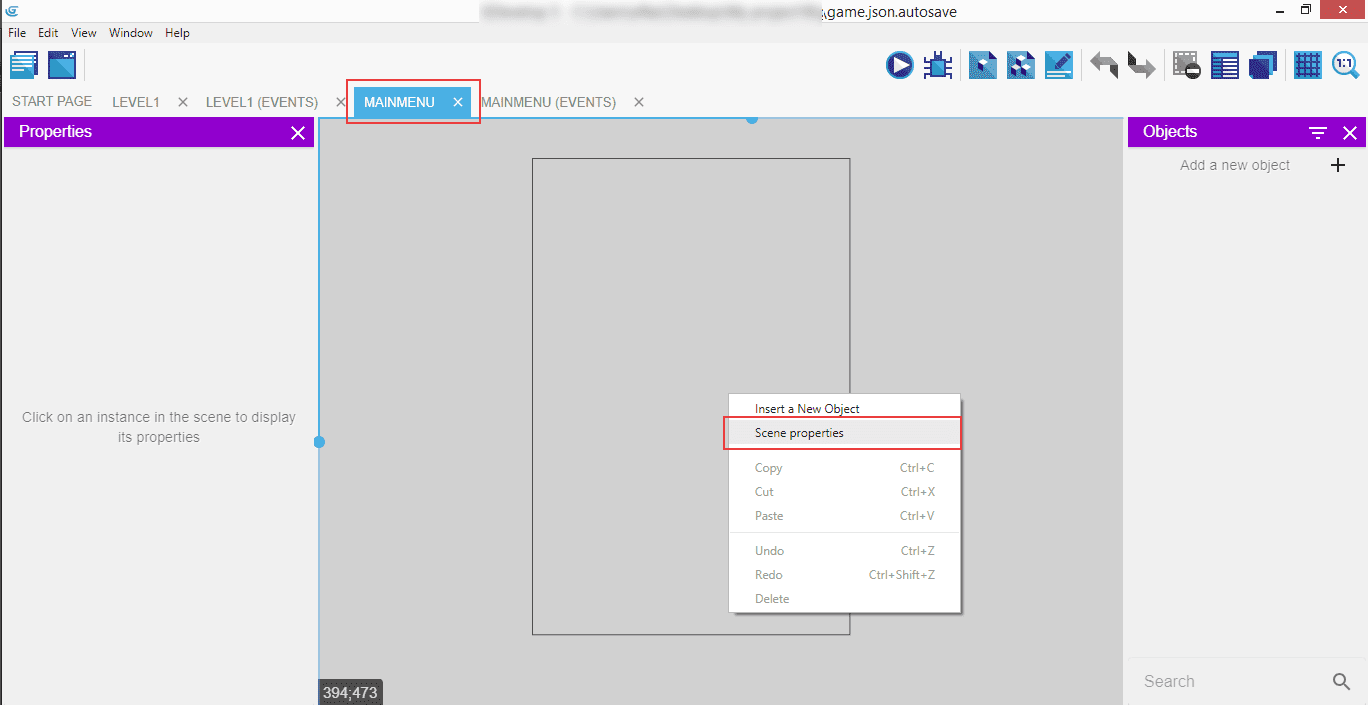Open the layers editor icon
This screenshot has width=1368, height=705.
click(1263, 65)
